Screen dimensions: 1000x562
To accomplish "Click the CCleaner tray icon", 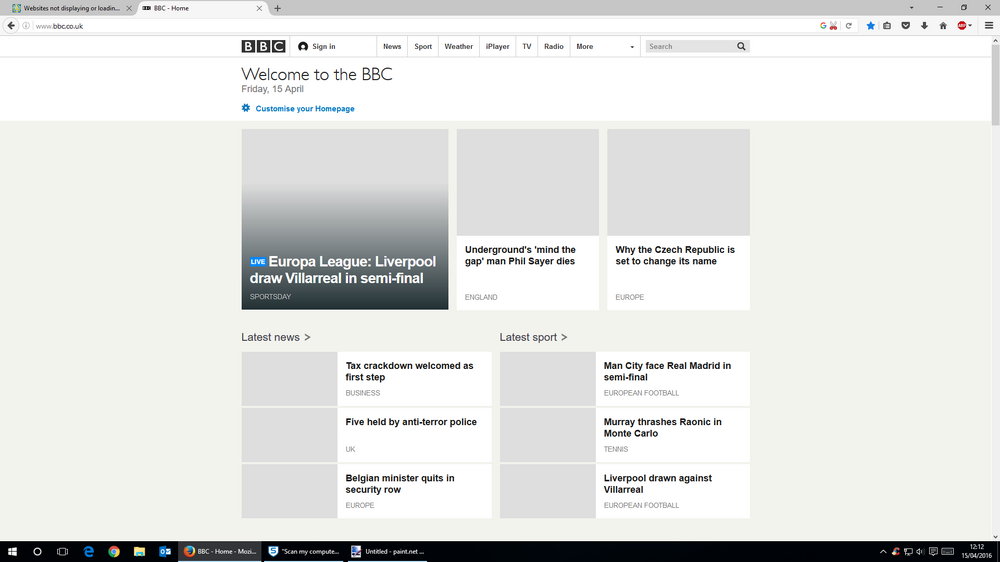I will tap(895, 552).
